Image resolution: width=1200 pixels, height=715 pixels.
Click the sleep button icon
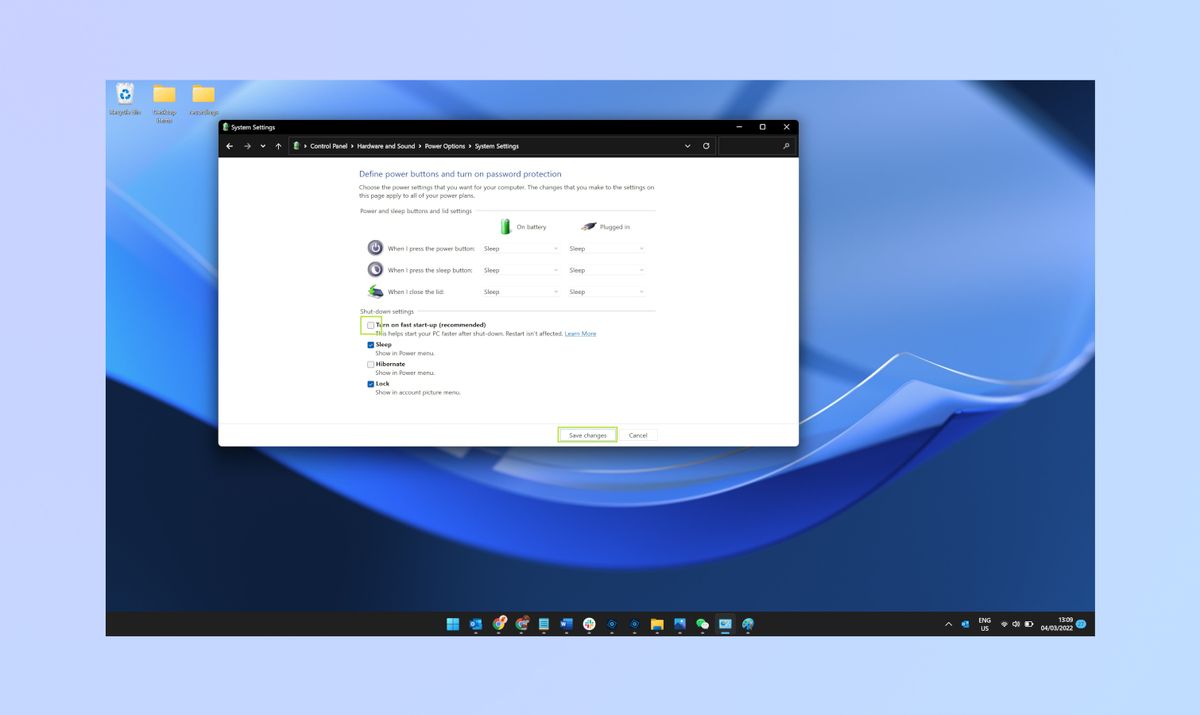375,270
